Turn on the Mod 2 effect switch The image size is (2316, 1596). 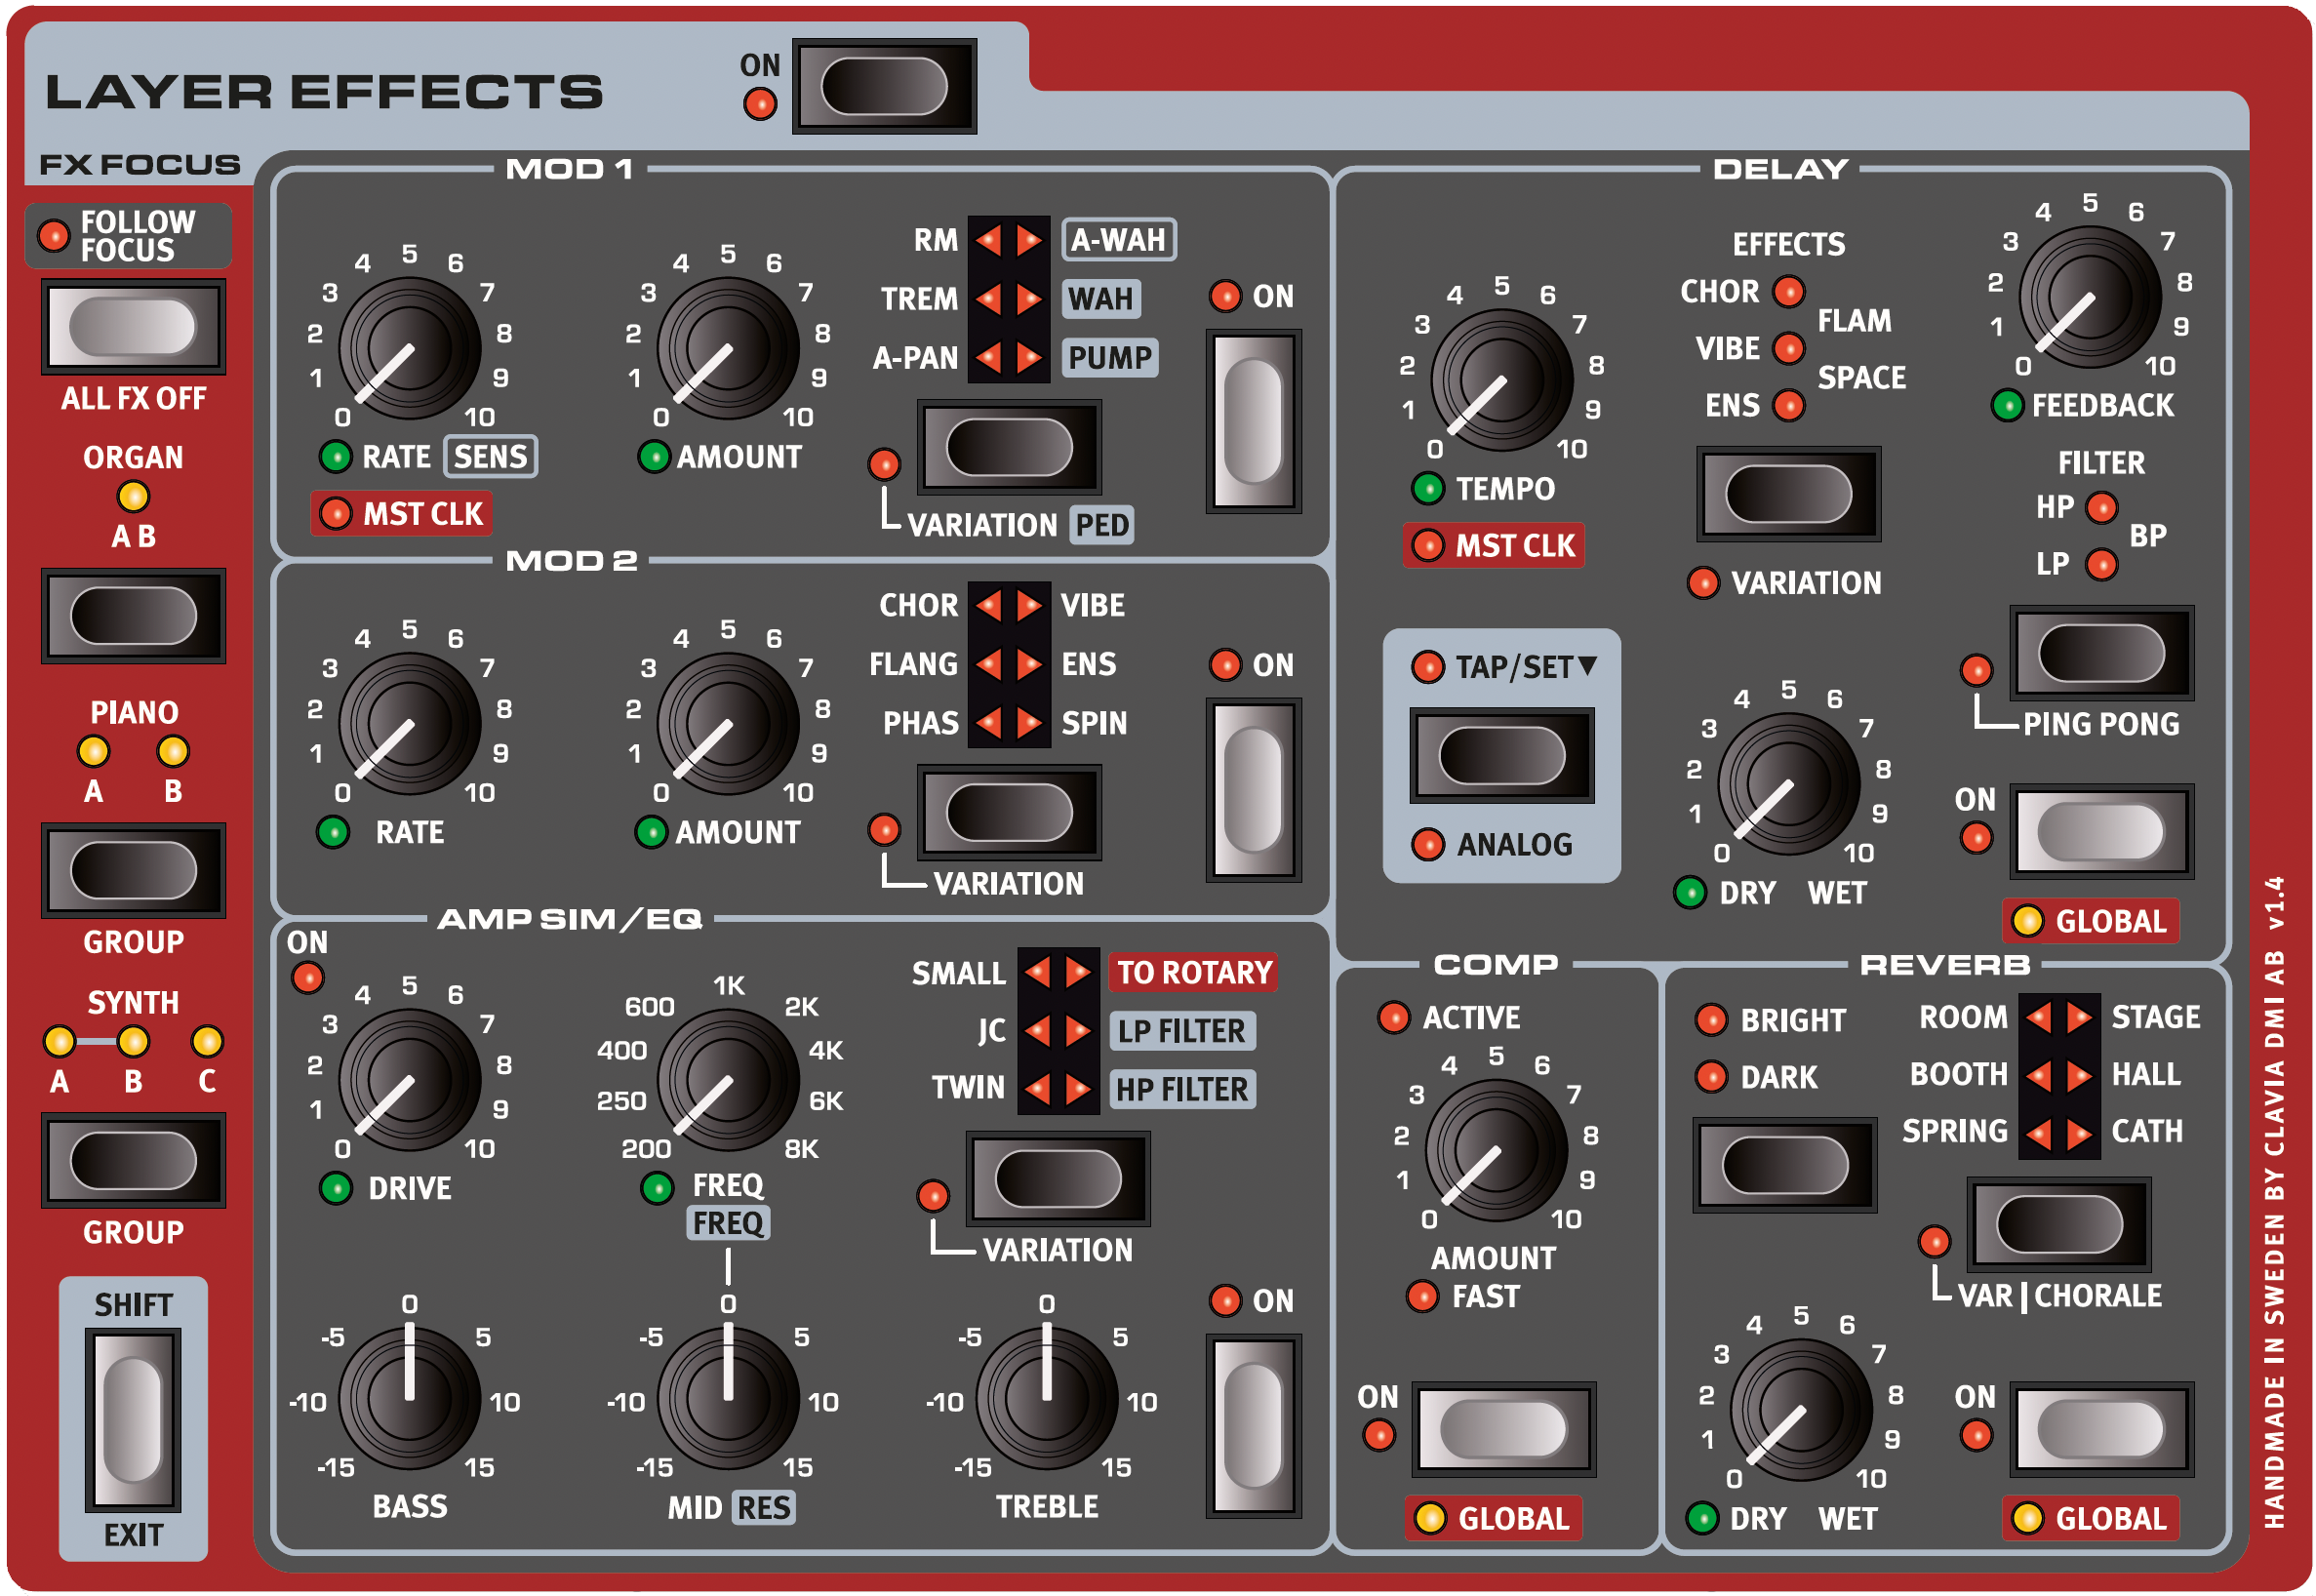pyautogui.click(x=1252, y=789)
